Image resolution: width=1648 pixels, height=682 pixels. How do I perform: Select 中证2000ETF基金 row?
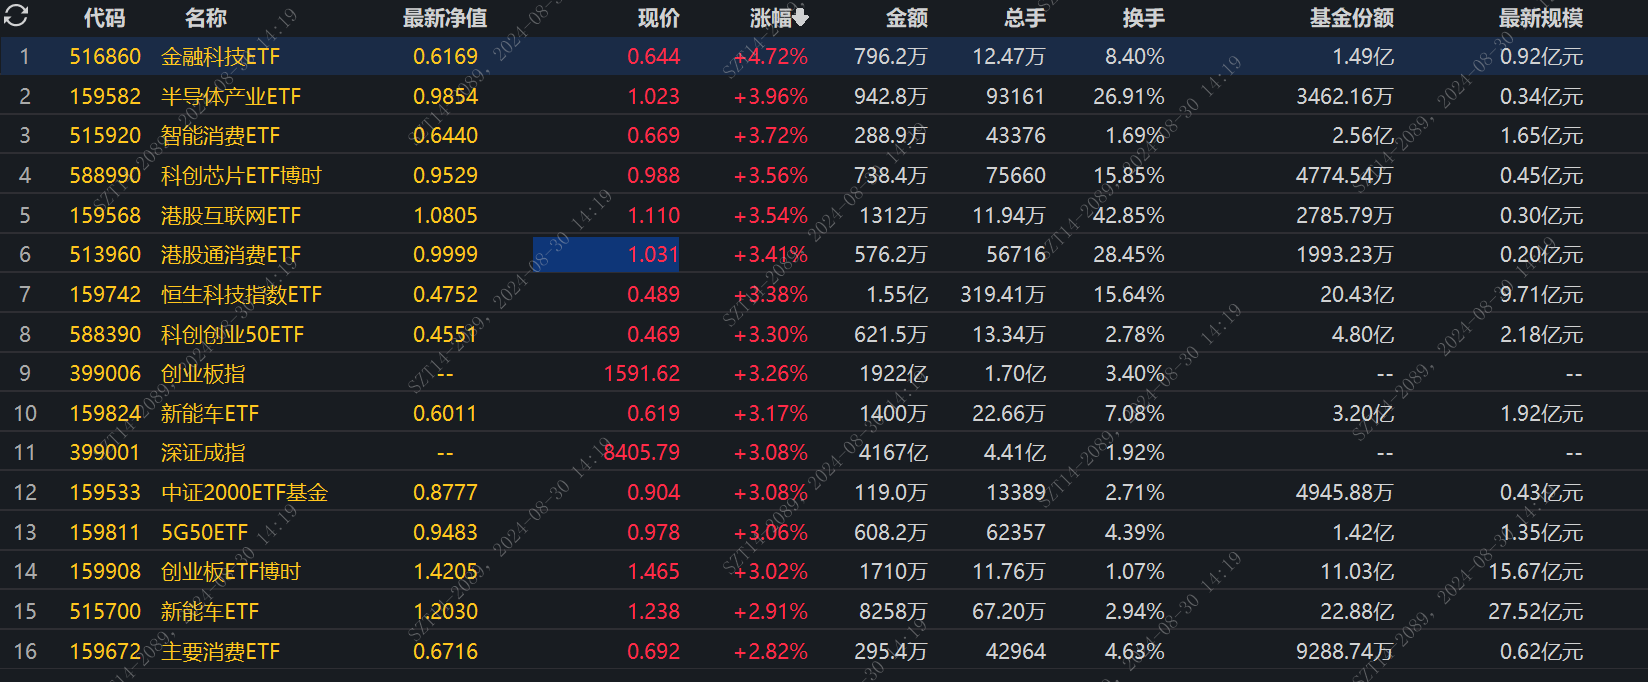[824, 492]
